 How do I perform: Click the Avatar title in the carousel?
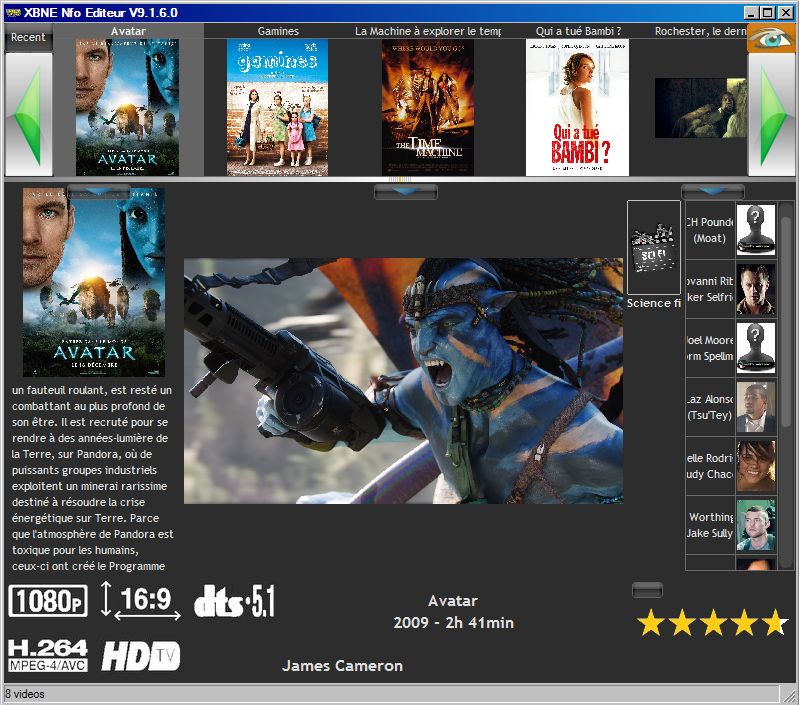tap(128, 31)
